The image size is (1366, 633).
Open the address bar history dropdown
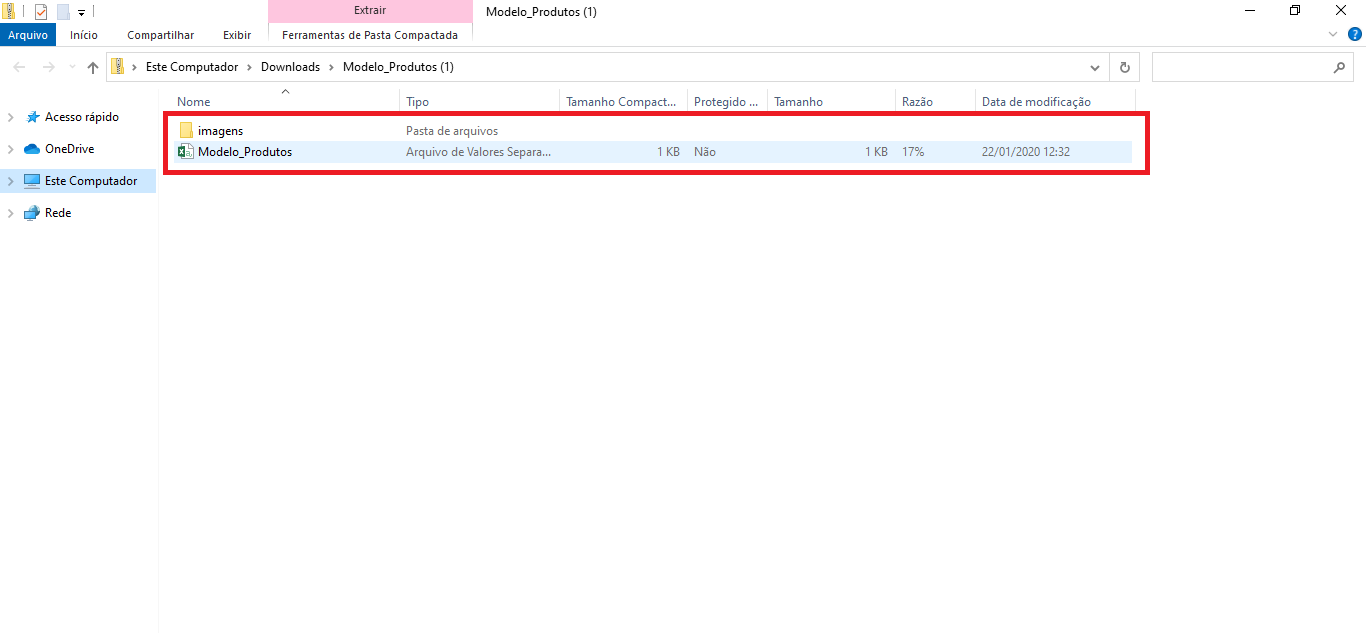tap(1094, 67)
